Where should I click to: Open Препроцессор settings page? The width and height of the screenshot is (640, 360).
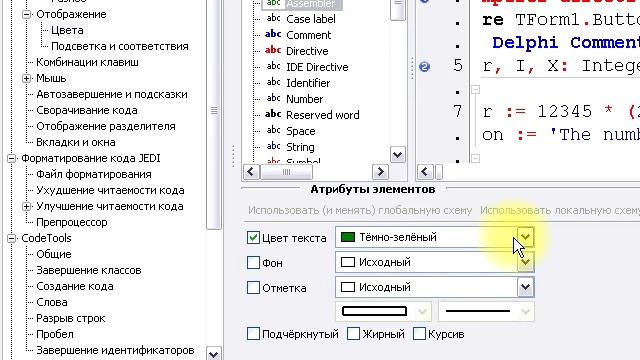click(x=71, y=222)
